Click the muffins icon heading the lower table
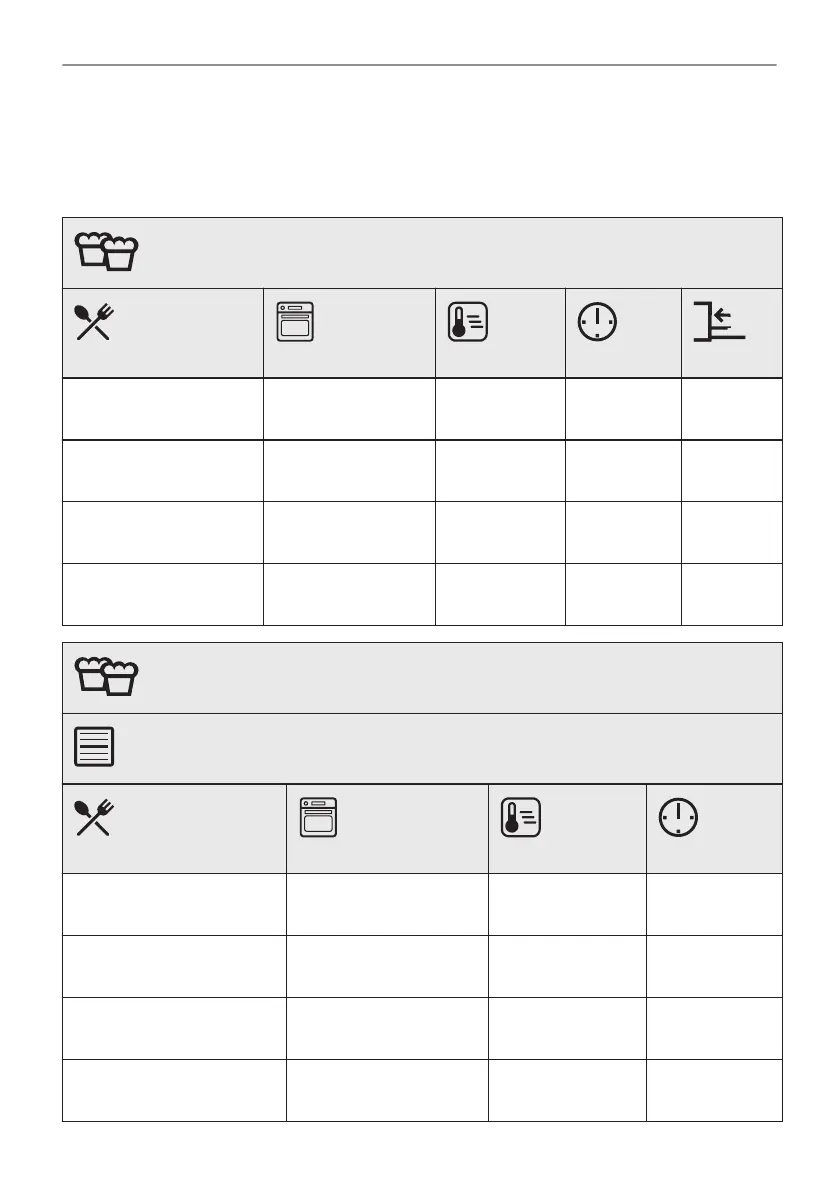This screenshot has width=839, height=1191. (106, 676)
